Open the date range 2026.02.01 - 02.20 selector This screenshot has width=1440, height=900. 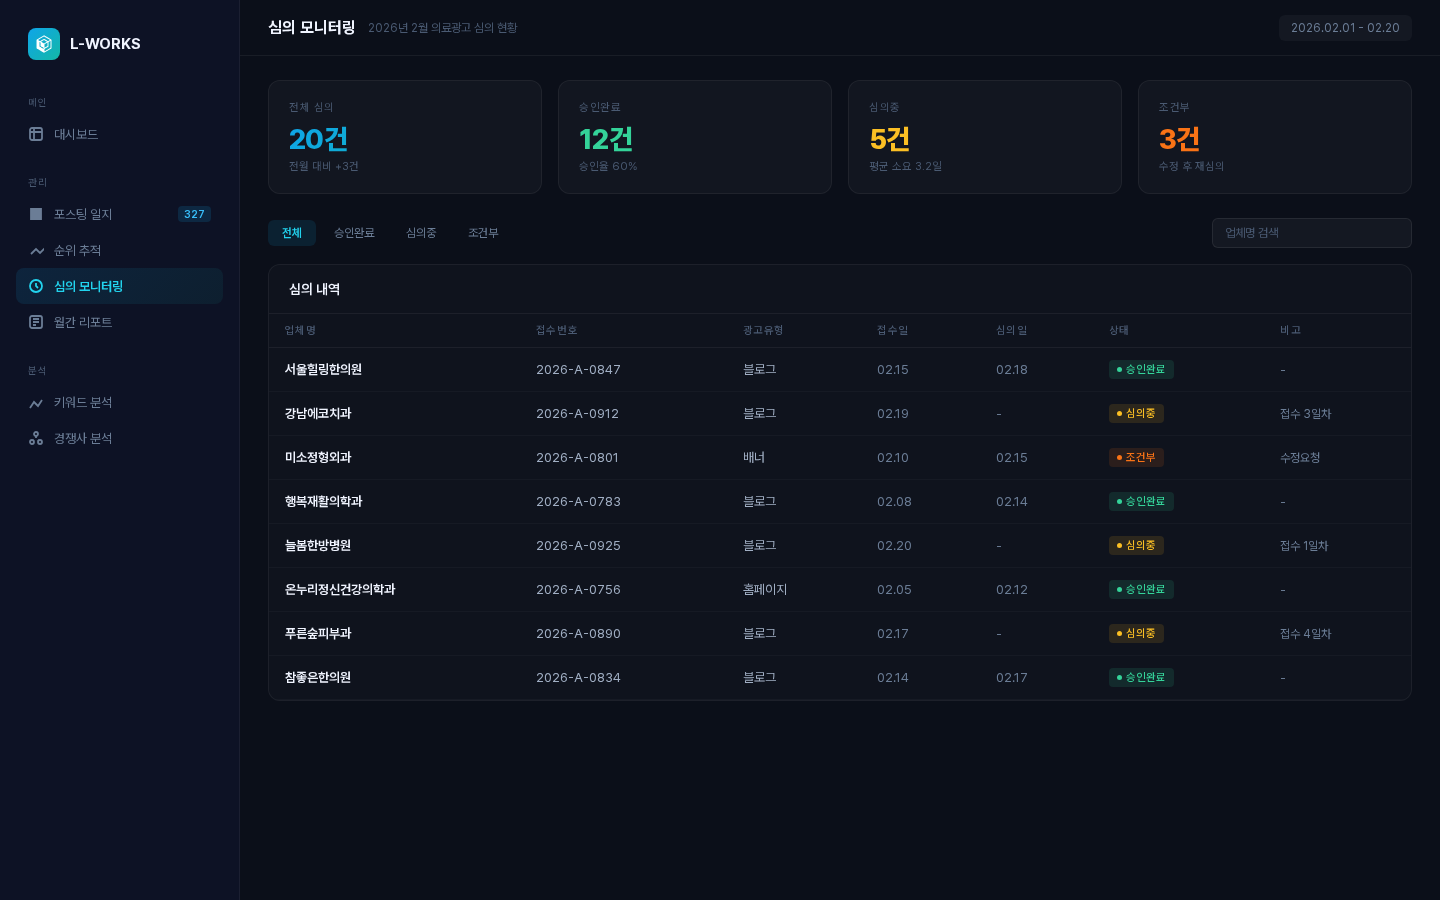point(1344,28)
